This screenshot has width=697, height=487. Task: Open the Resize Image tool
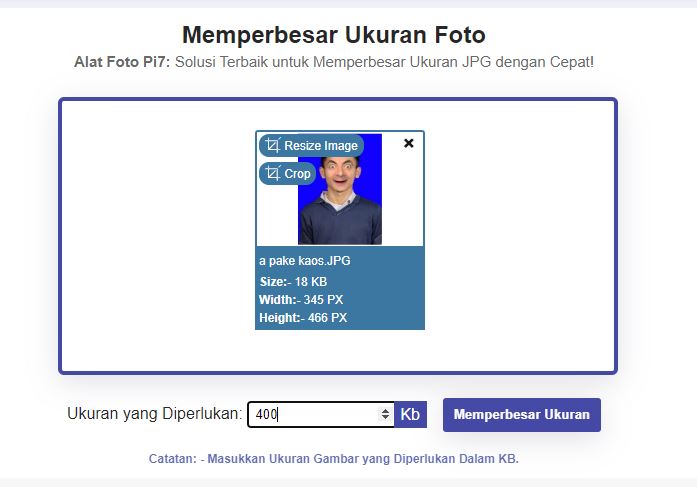point(320,146)
